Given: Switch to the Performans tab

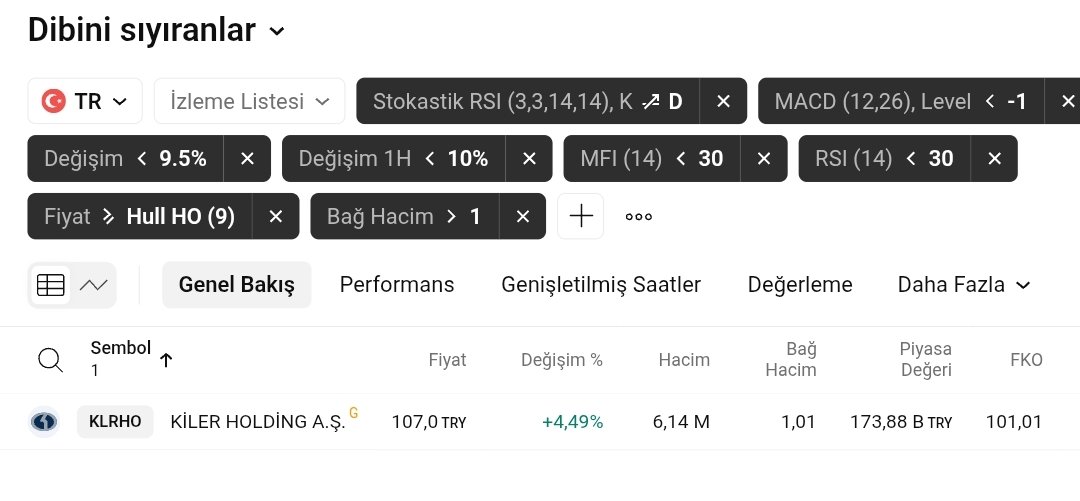Looking at the screenshot, I should click(397, 285).
